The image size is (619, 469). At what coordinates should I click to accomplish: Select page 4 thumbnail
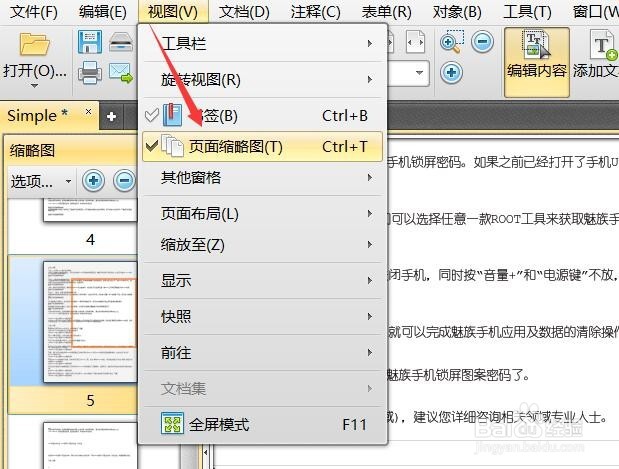click(90, 210)
